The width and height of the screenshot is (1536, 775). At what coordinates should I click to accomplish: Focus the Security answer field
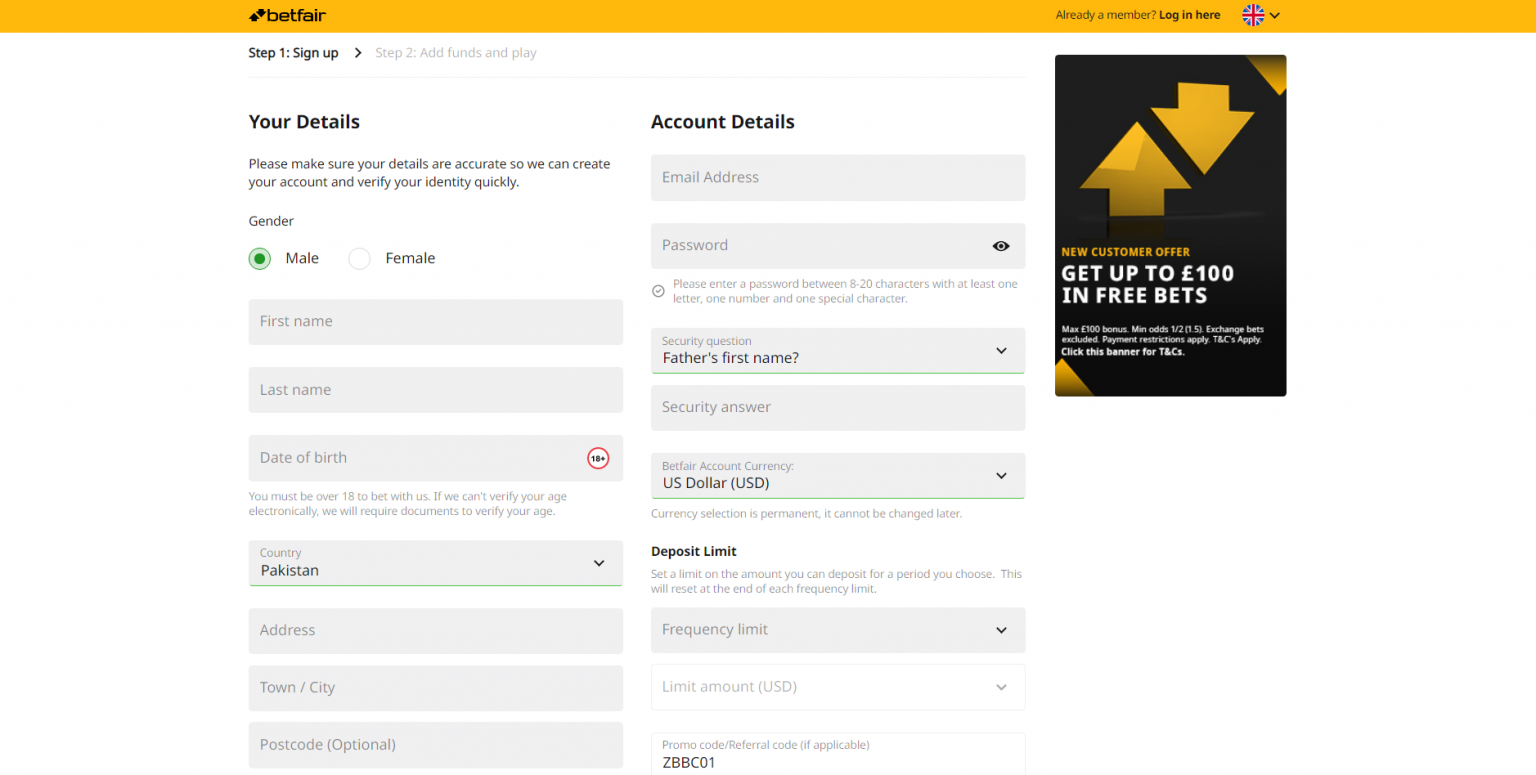coord(838,408)
